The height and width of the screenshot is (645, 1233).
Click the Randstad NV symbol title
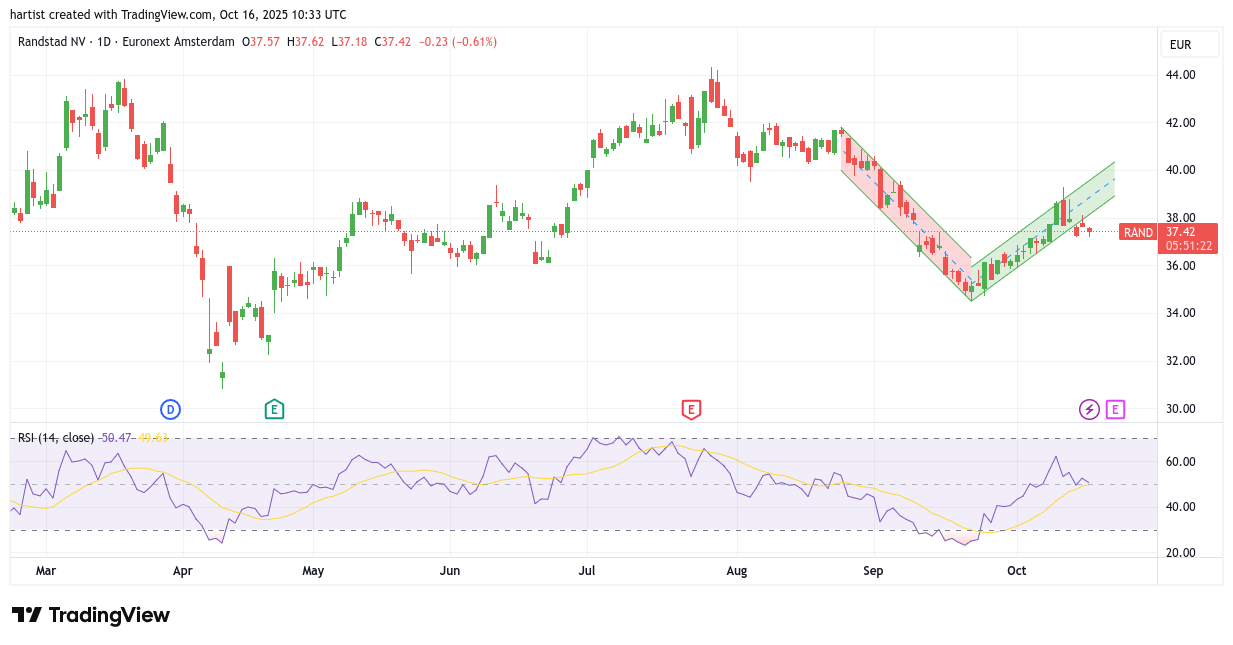(x=52, y=42)
